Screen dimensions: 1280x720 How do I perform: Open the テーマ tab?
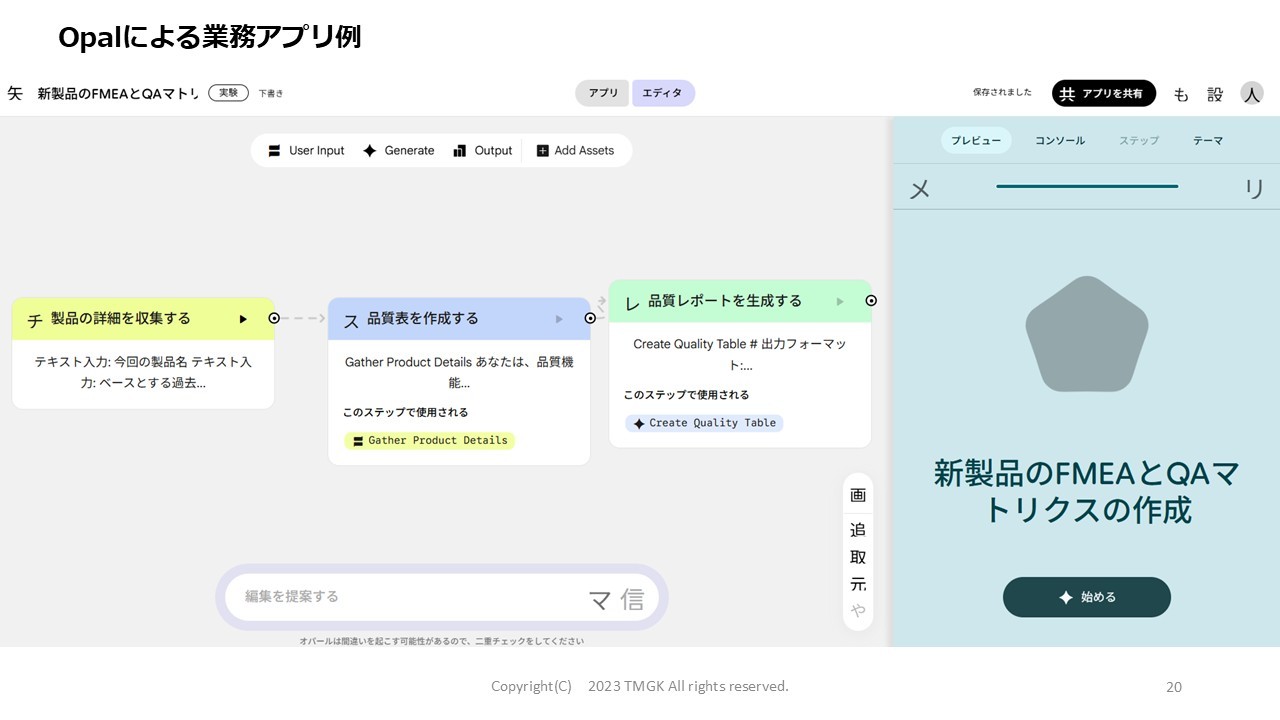pos(1208,141)
